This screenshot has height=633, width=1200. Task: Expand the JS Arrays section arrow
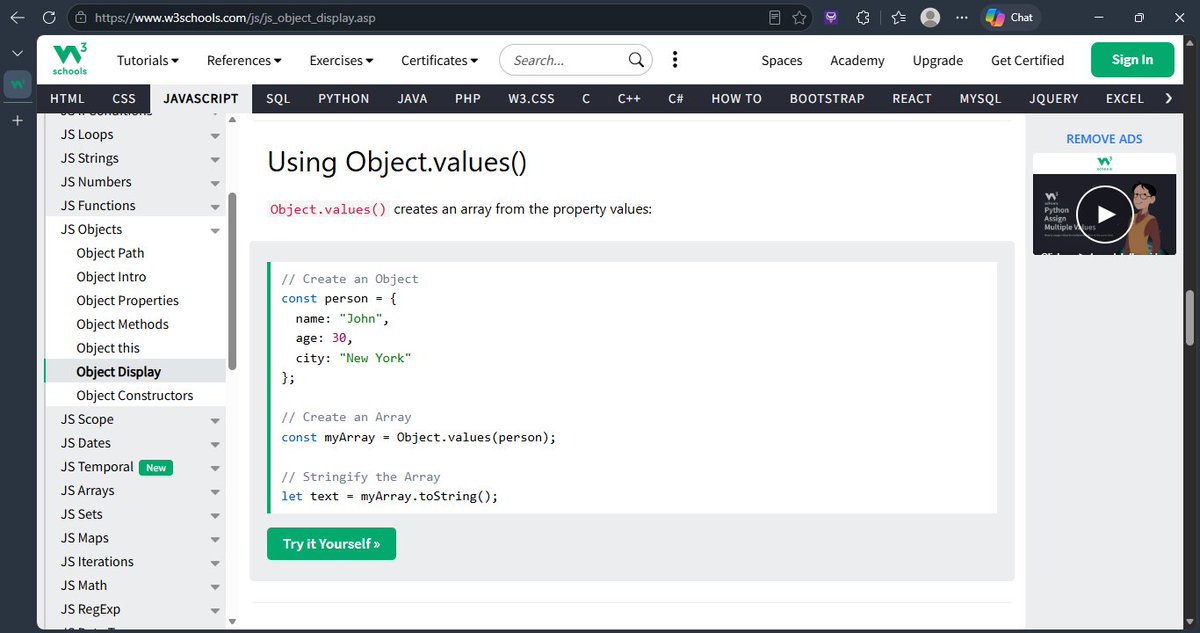click(x=215, y=491)
